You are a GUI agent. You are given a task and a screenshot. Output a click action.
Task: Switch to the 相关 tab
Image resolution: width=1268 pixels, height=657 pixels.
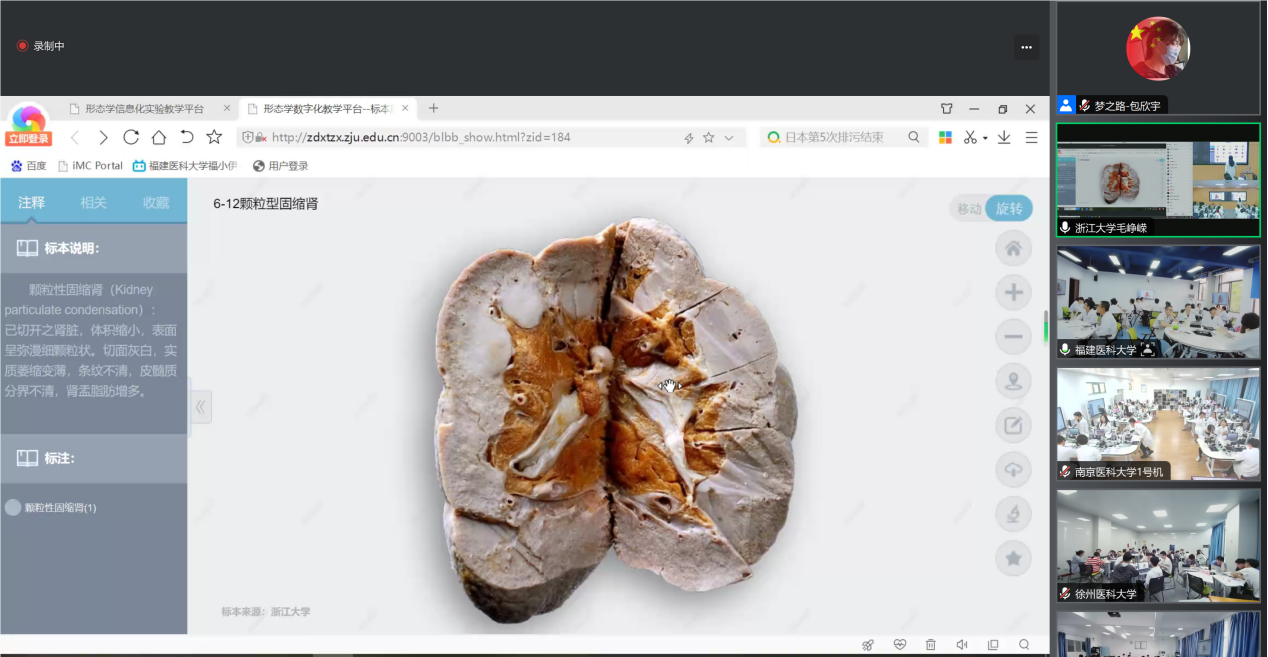93,202
